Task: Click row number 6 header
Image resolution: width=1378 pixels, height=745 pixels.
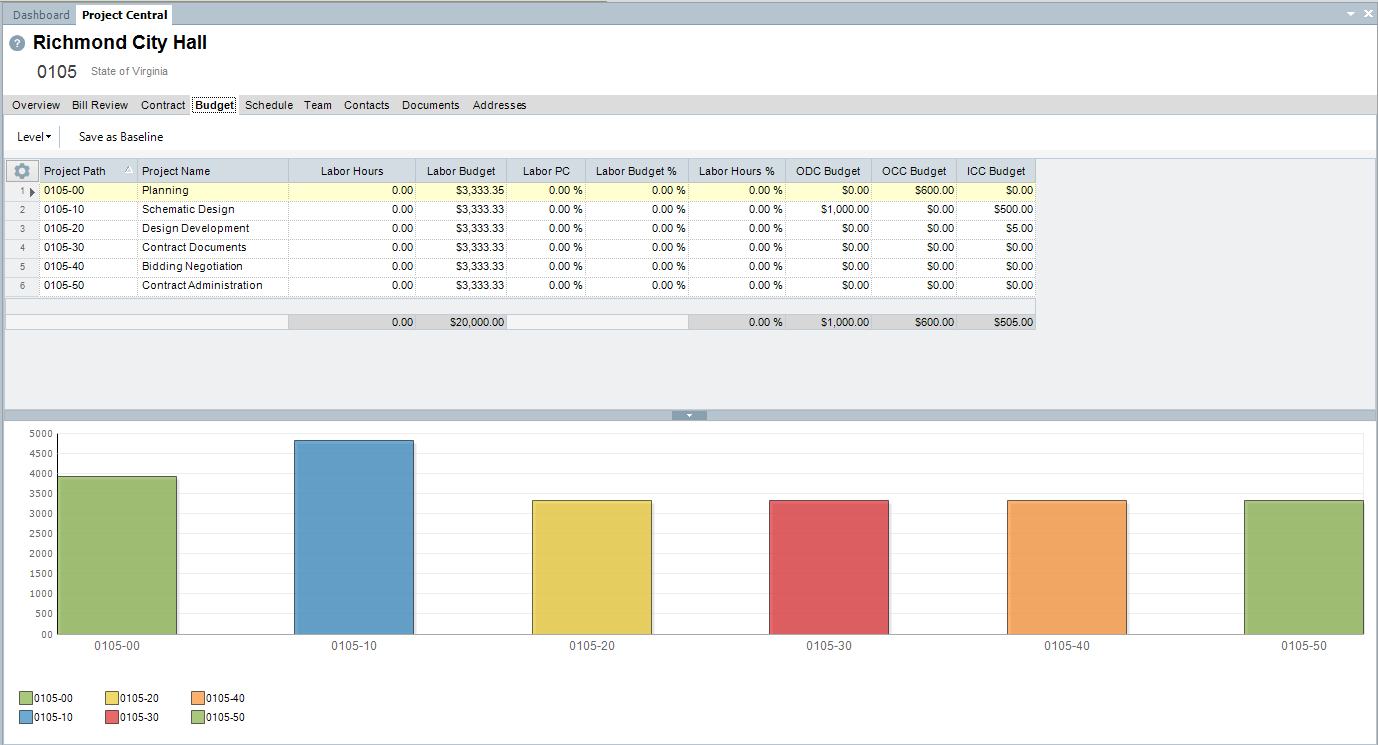Action: coord(22,286)
